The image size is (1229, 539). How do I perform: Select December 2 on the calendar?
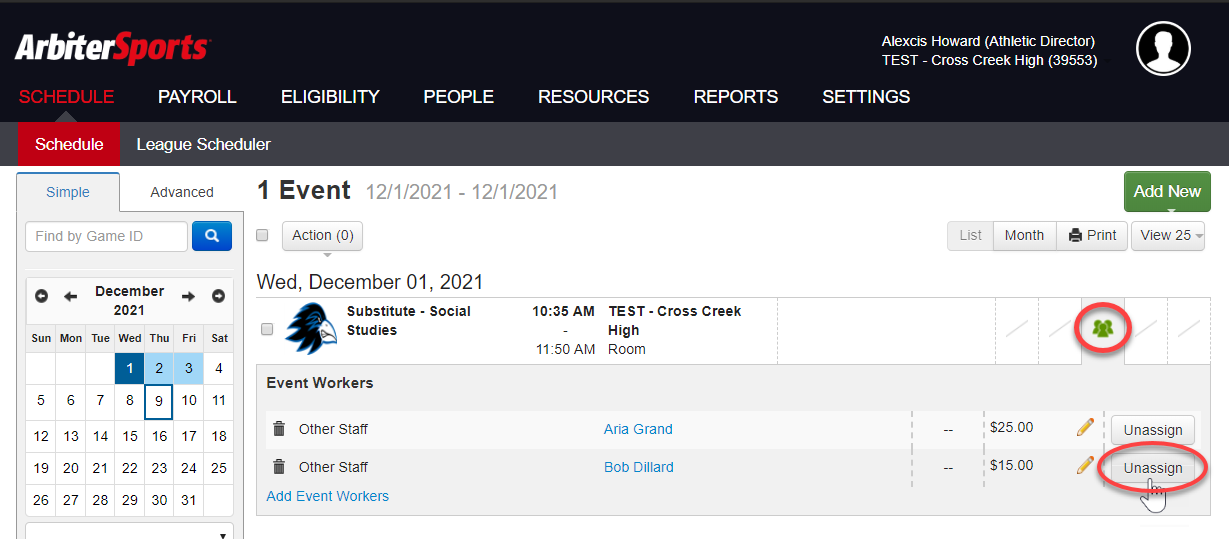(159, 368)
